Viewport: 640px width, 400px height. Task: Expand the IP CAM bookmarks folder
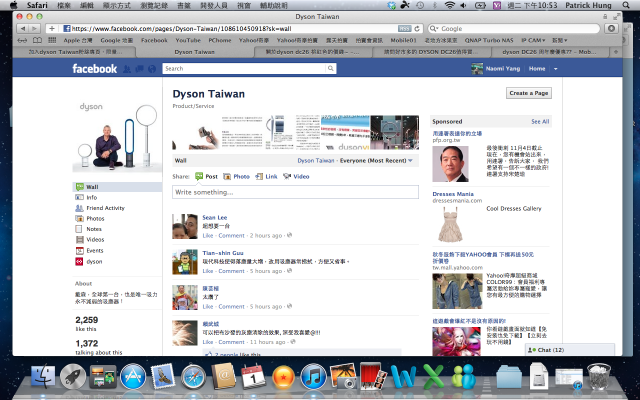[x=533, y=40]
